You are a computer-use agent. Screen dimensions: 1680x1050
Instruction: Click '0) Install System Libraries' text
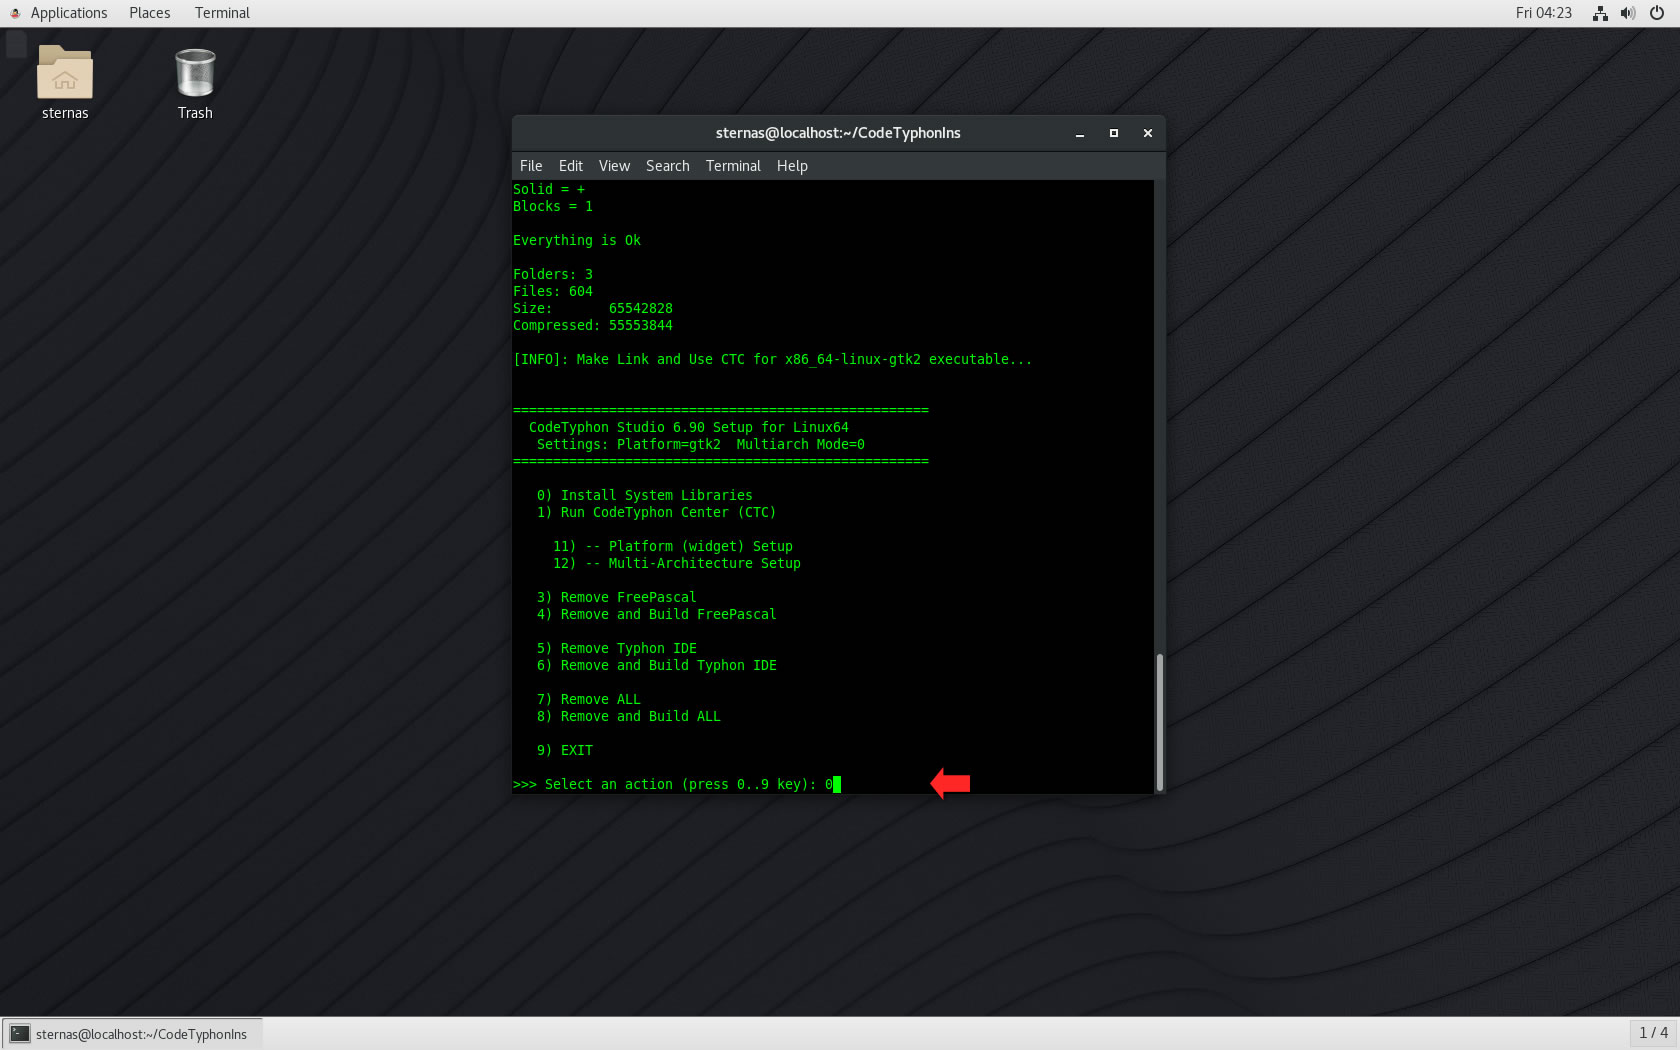(645, 495)
